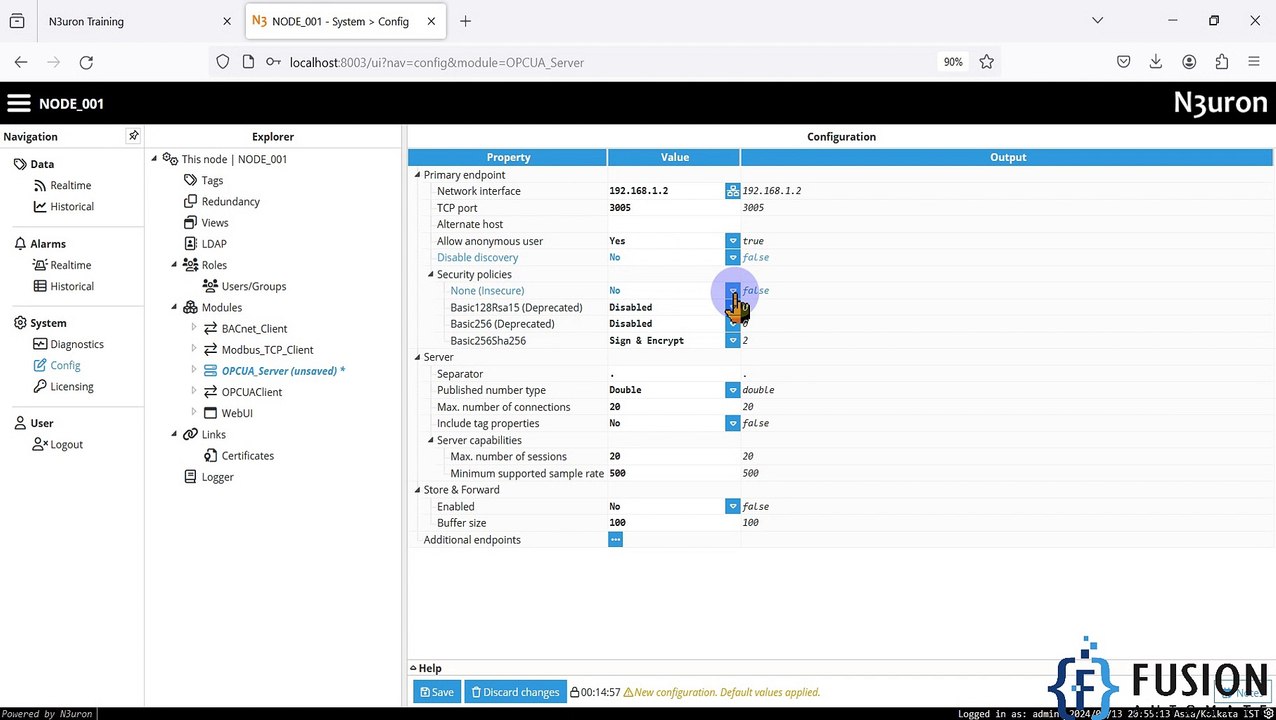Collapse the Roles tree node

(x=174, y=264)
